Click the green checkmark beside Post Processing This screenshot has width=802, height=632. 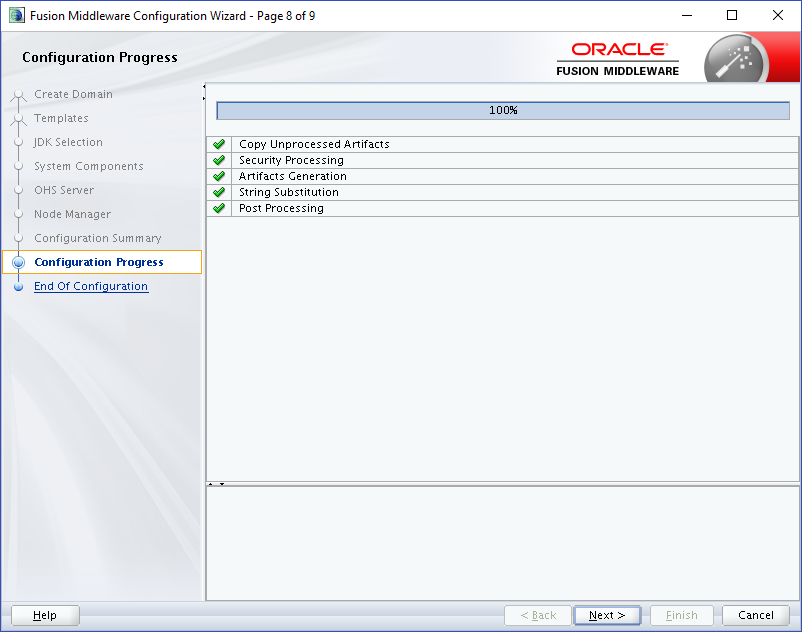[x=219, y=208]
